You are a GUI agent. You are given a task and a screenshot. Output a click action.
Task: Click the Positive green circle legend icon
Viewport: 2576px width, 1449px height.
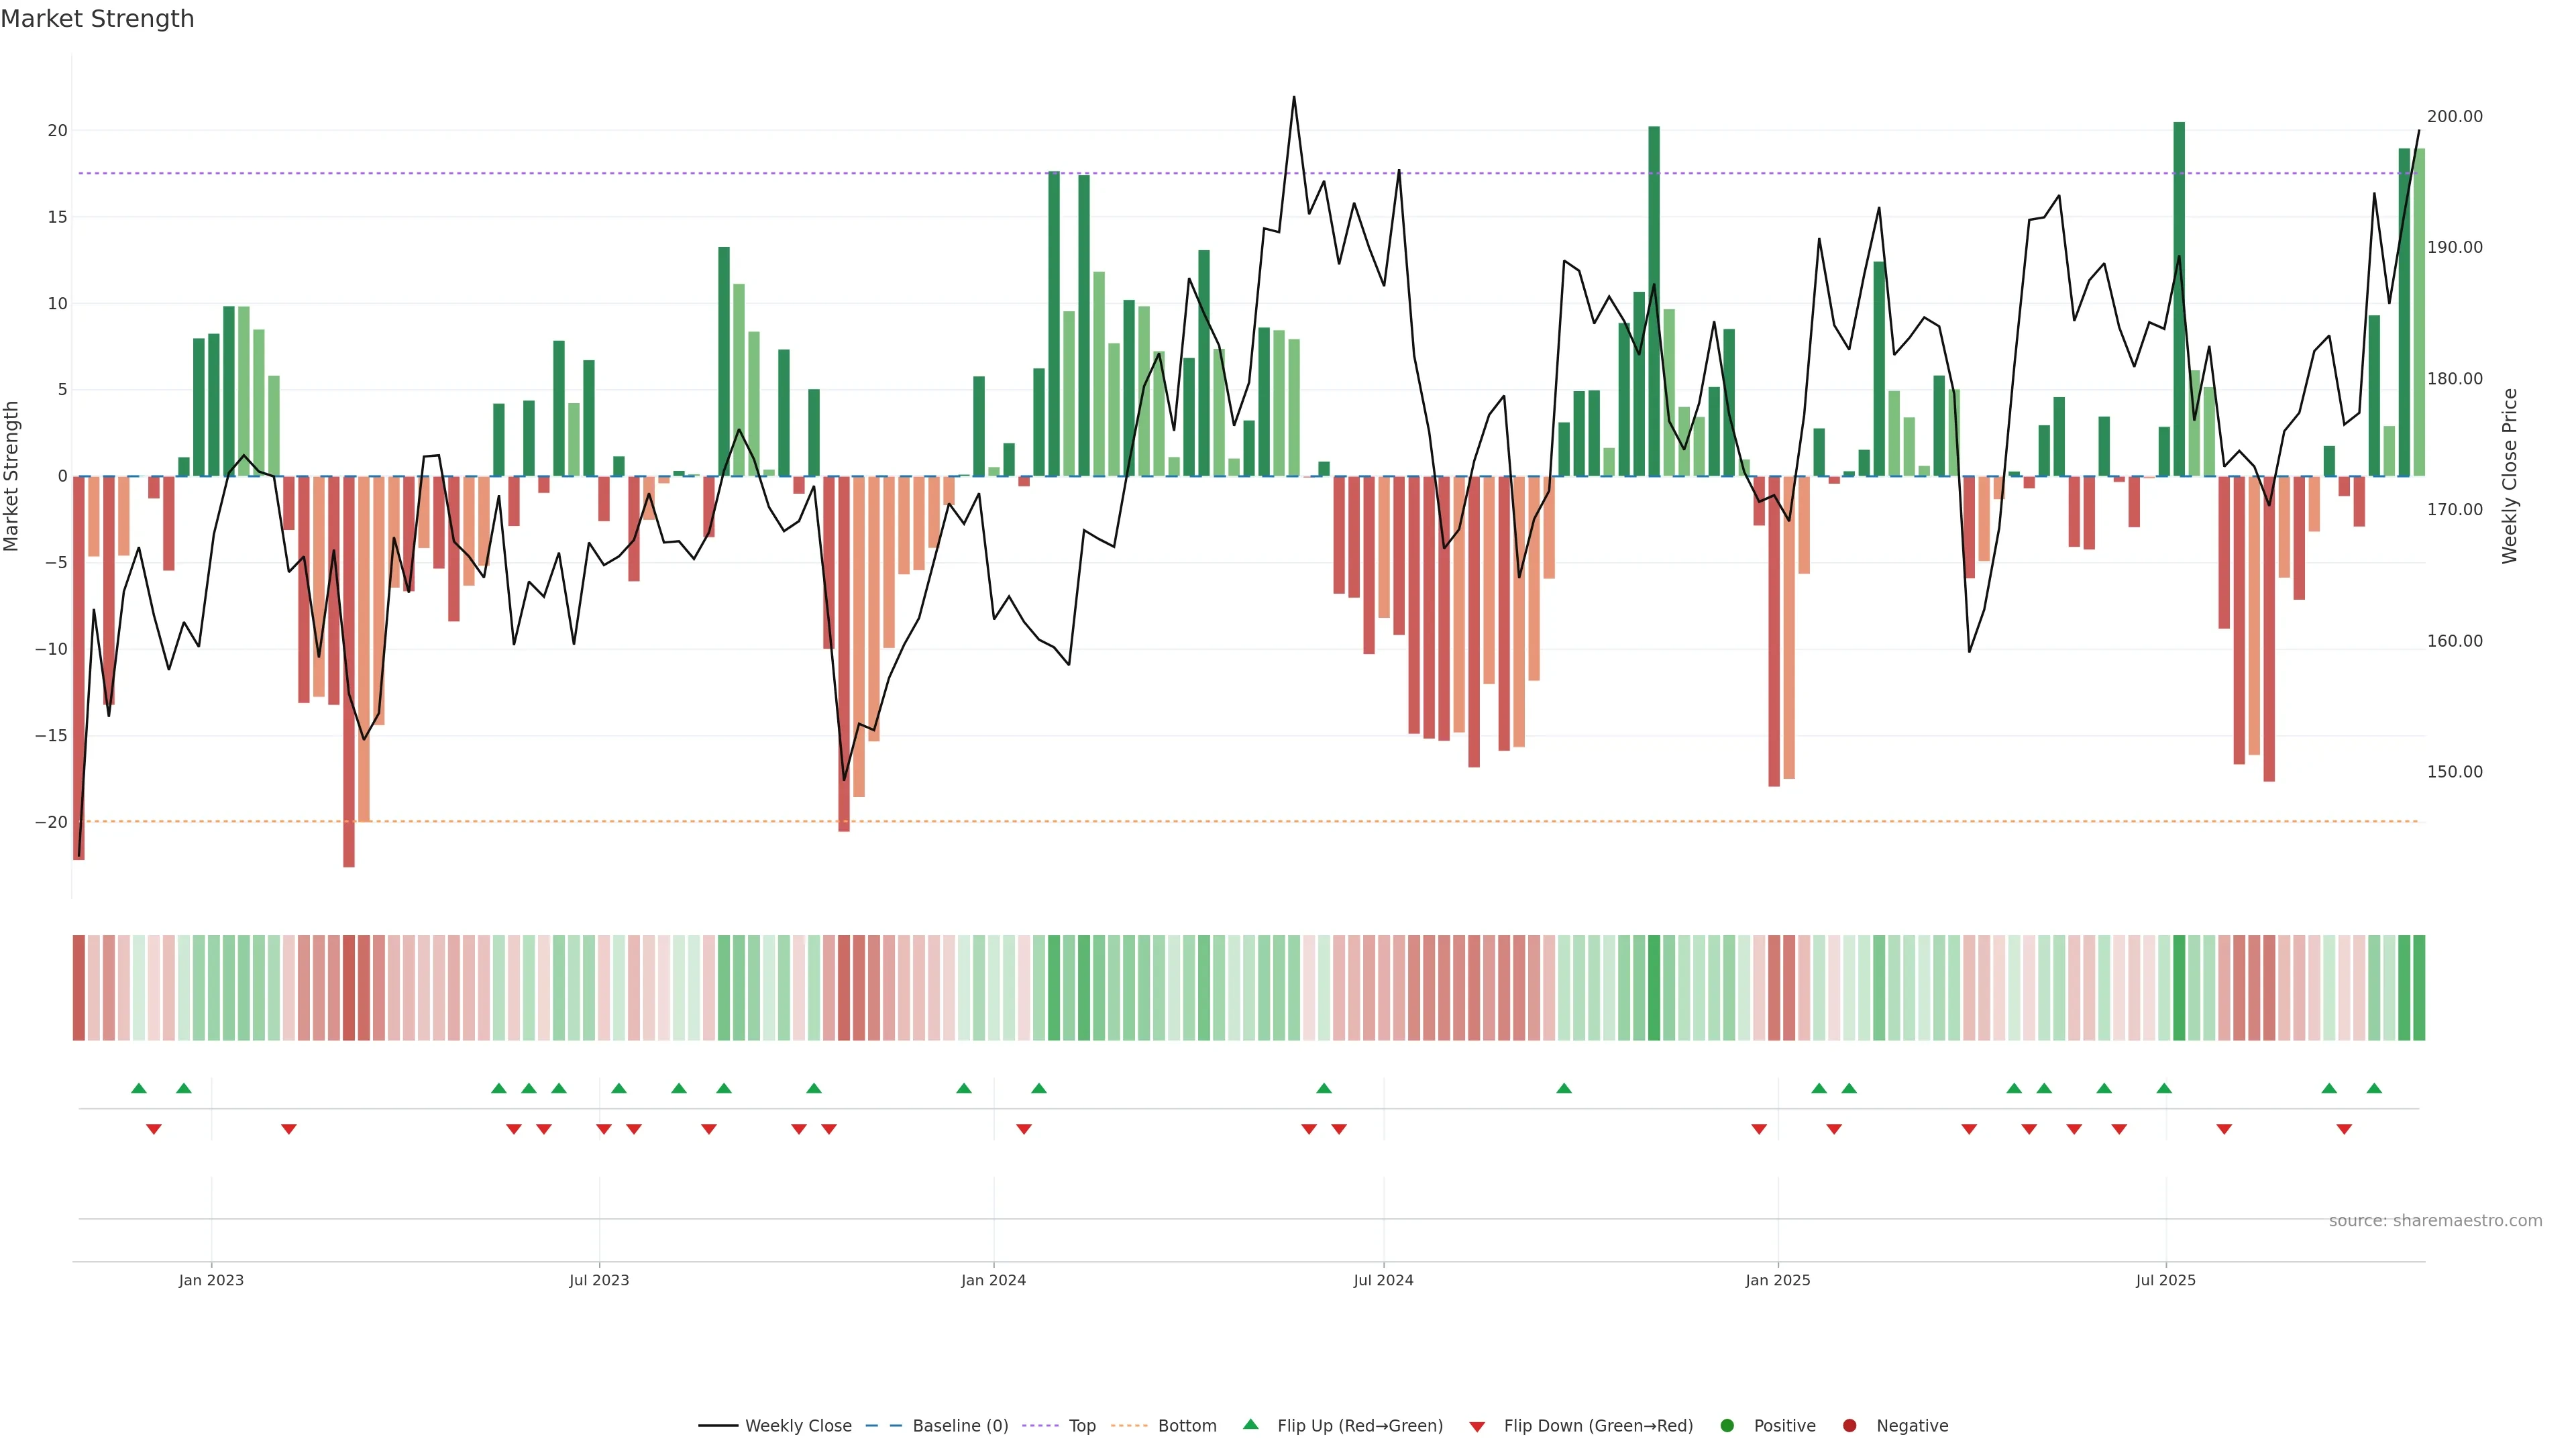(1727, 1425)
